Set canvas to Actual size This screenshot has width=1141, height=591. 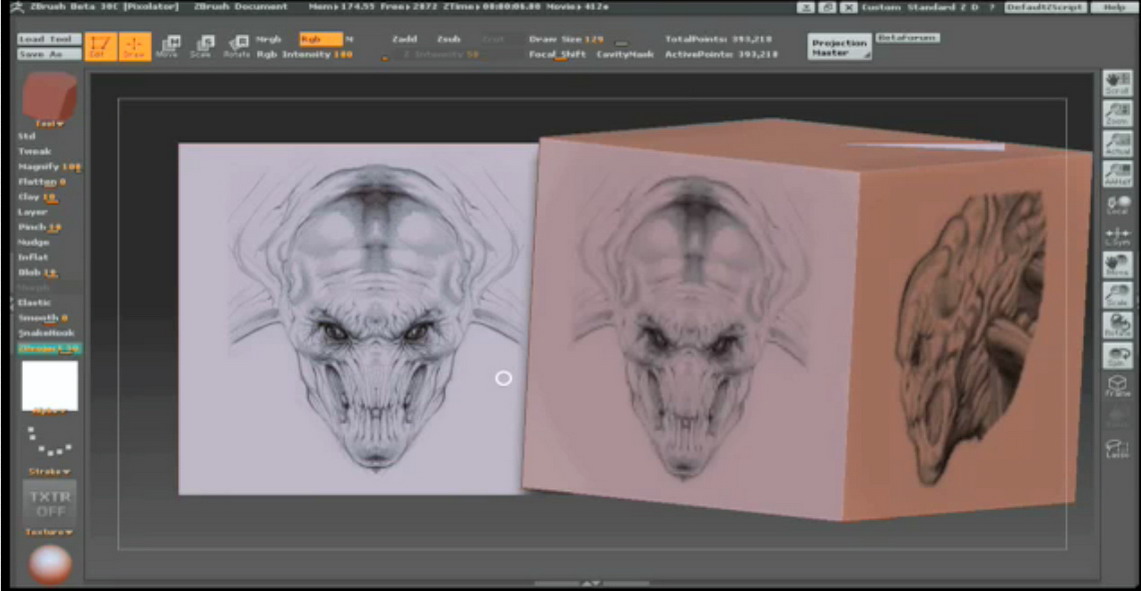(x=1117, y=143)
